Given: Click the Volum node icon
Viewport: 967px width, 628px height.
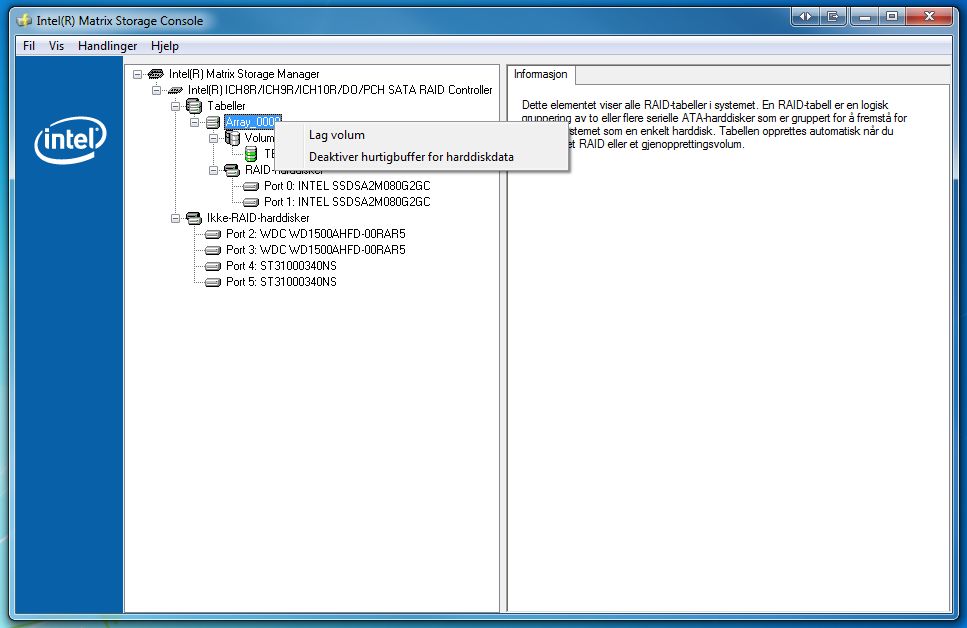Looking at the screenshot, I should tap(232, 138).
